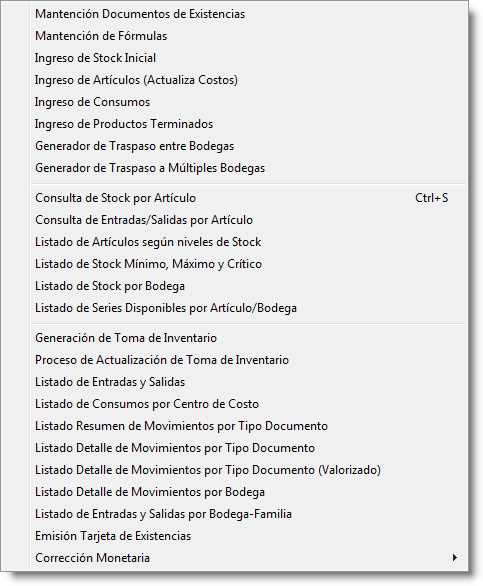Select Generación de Toma de Inventario
Screen dimensions: 483x586
(x=249, y=338)
